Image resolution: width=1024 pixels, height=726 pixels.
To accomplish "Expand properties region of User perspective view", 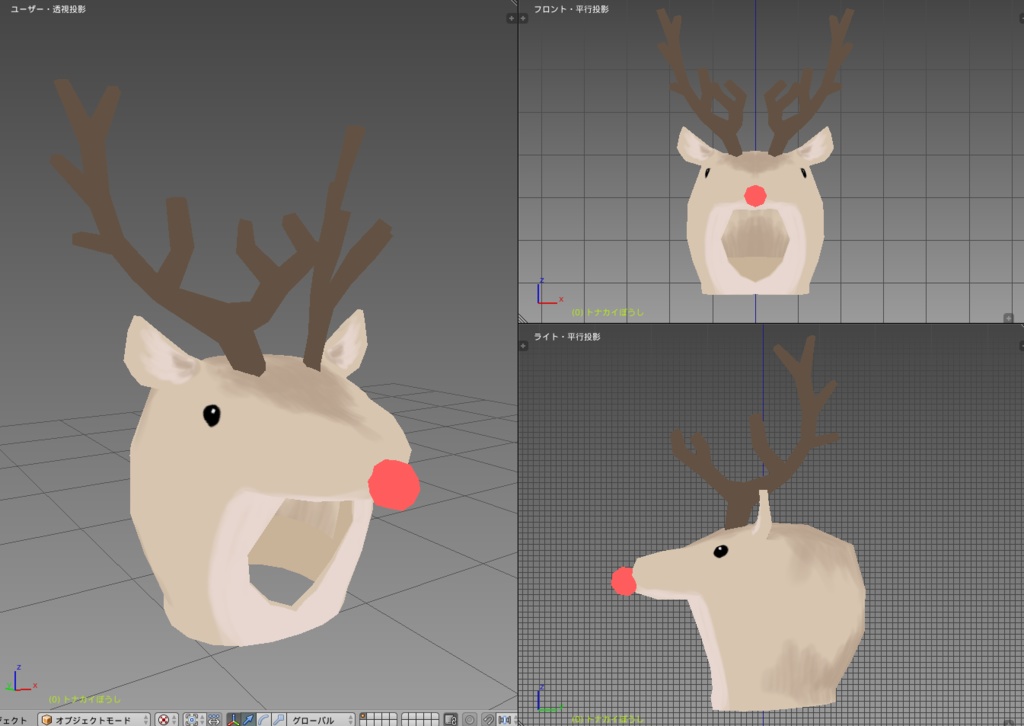I will pos(511,18).
